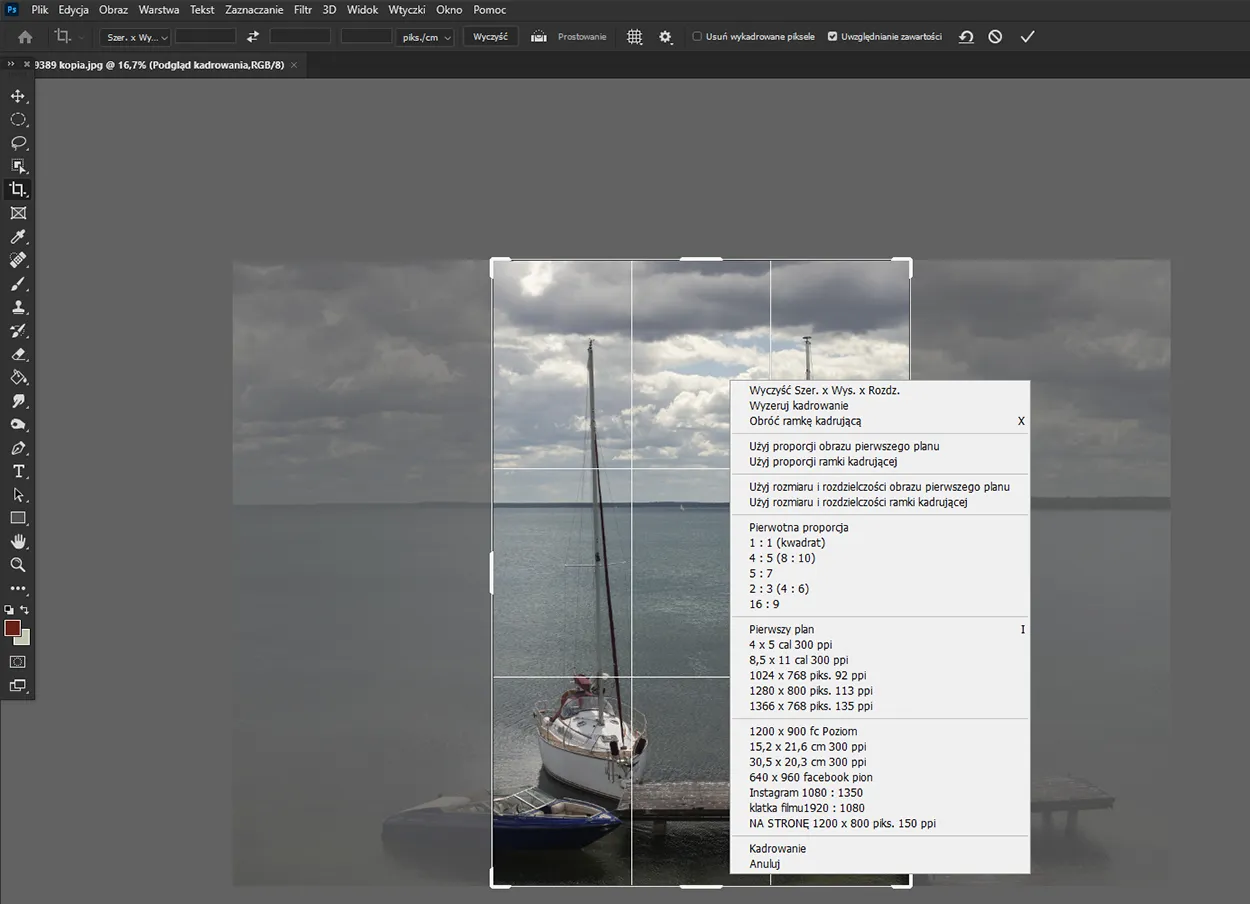Open crop settings gear dropdown
This screenshot has width=1250, height=904.
click(665, 37)
